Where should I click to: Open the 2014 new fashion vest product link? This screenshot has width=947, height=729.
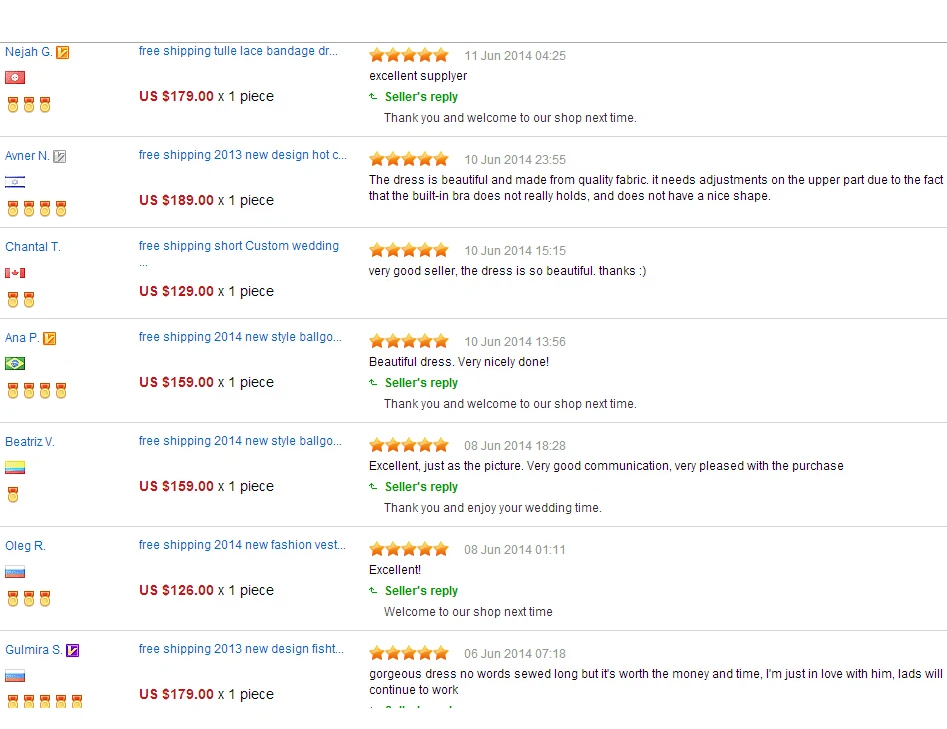(x=242, y=545)
